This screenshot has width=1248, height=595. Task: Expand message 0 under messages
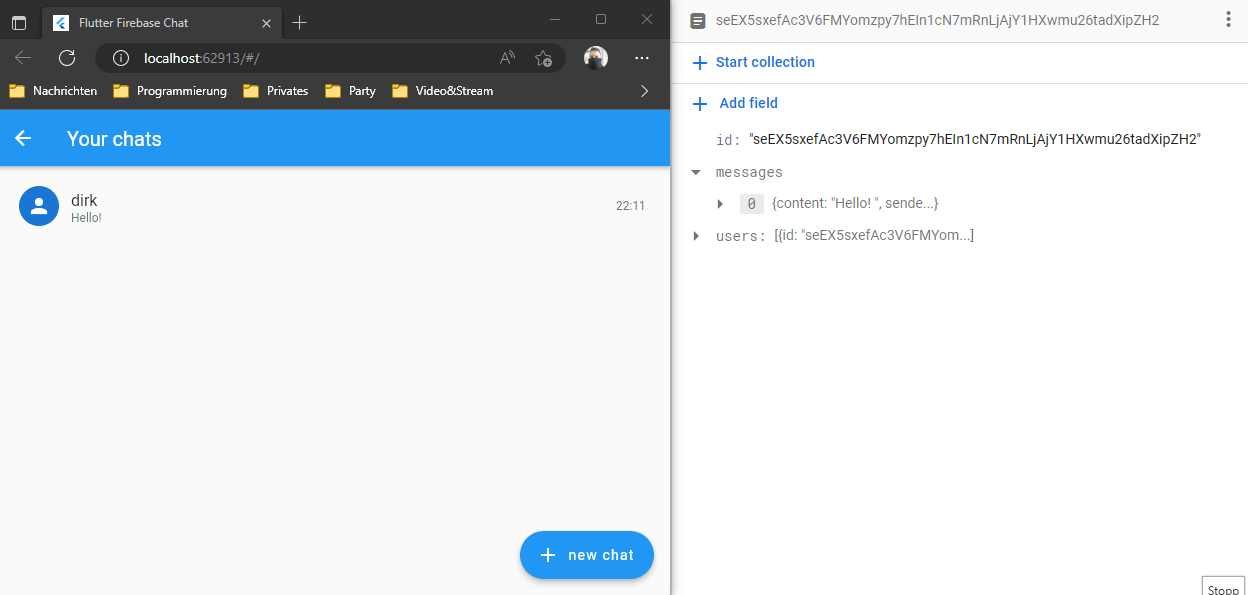tap(721, 204)
